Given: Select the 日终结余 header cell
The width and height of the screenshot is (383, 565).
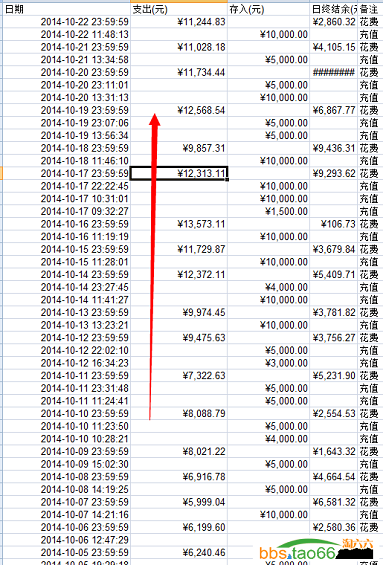Looking at the screenshot, I should (x=334, y=9).
